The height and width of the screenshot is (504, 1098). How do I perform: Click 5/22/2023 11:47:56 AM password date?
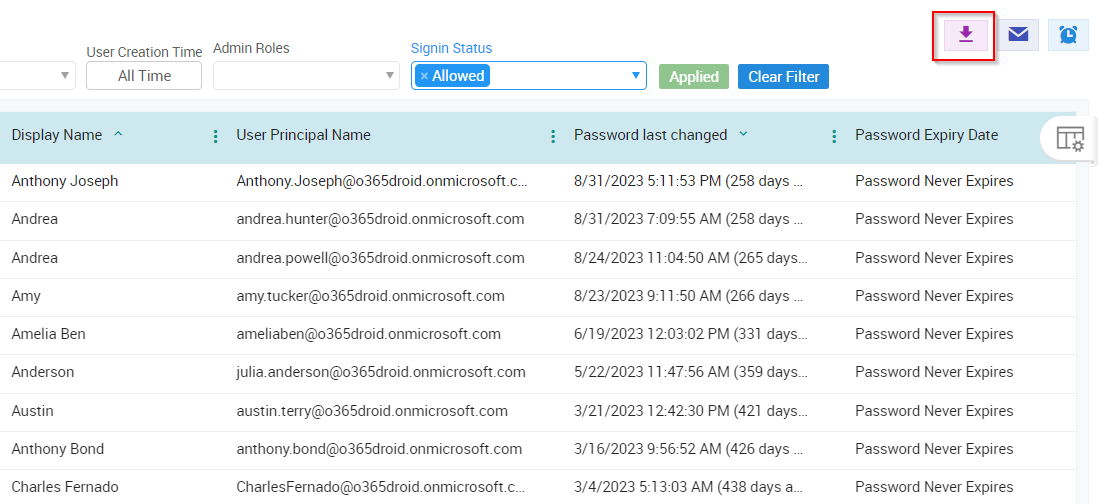(690, 372)
